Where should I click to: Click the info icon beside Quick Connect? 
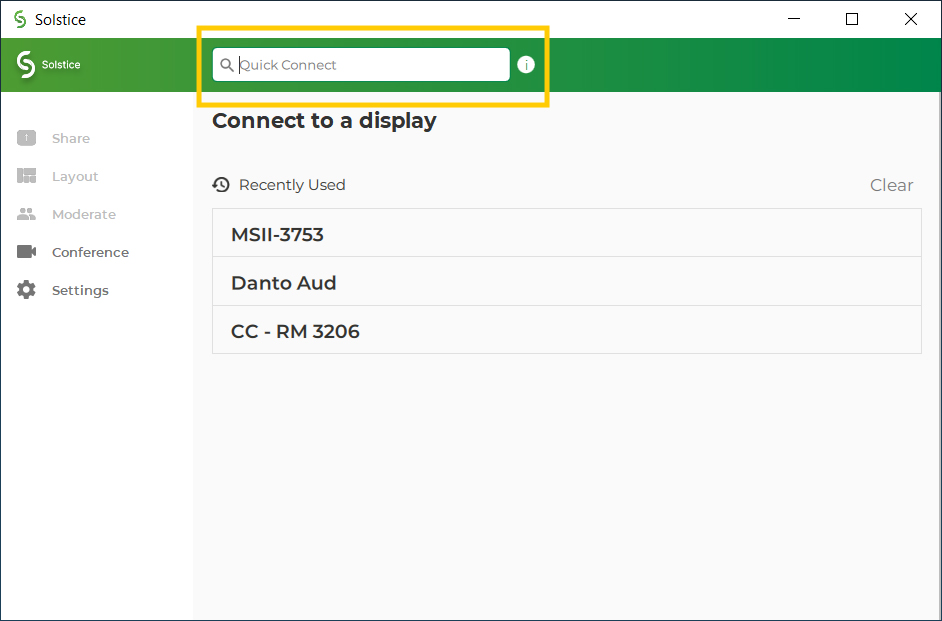point(526,64)
